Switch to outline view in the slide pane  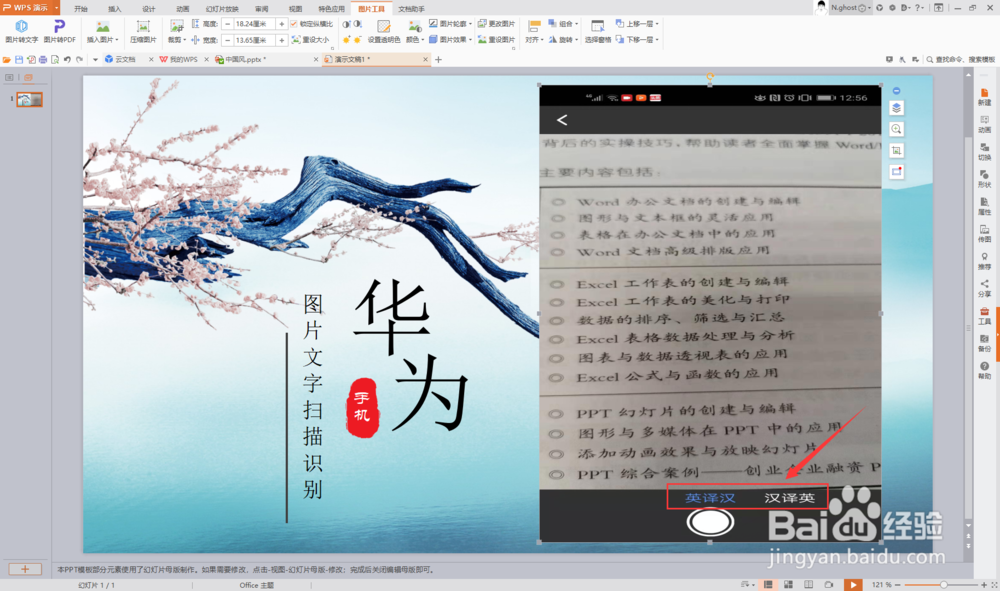tap(10, 77)
